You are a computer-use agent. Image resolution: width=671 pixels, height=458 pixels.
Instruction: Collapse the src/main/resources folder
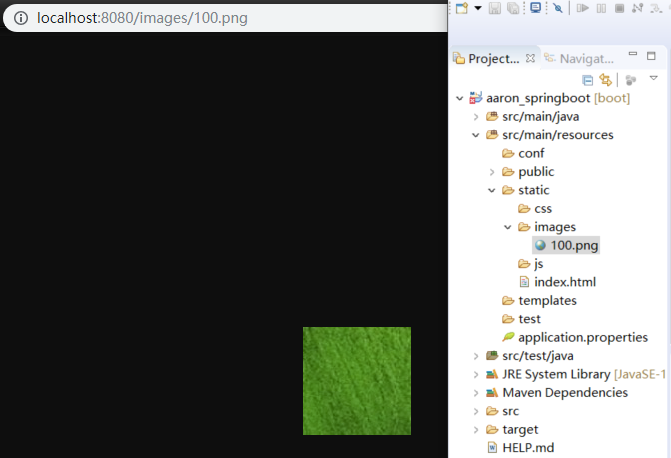point(476,135)
